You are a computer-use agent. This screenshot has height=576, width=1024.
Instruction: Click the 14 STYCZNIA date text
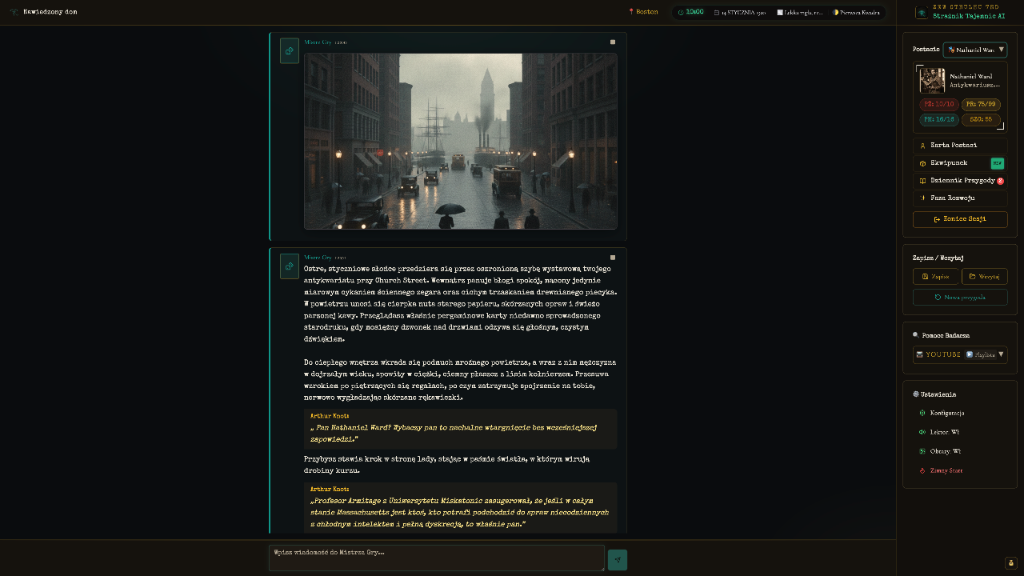743,12
